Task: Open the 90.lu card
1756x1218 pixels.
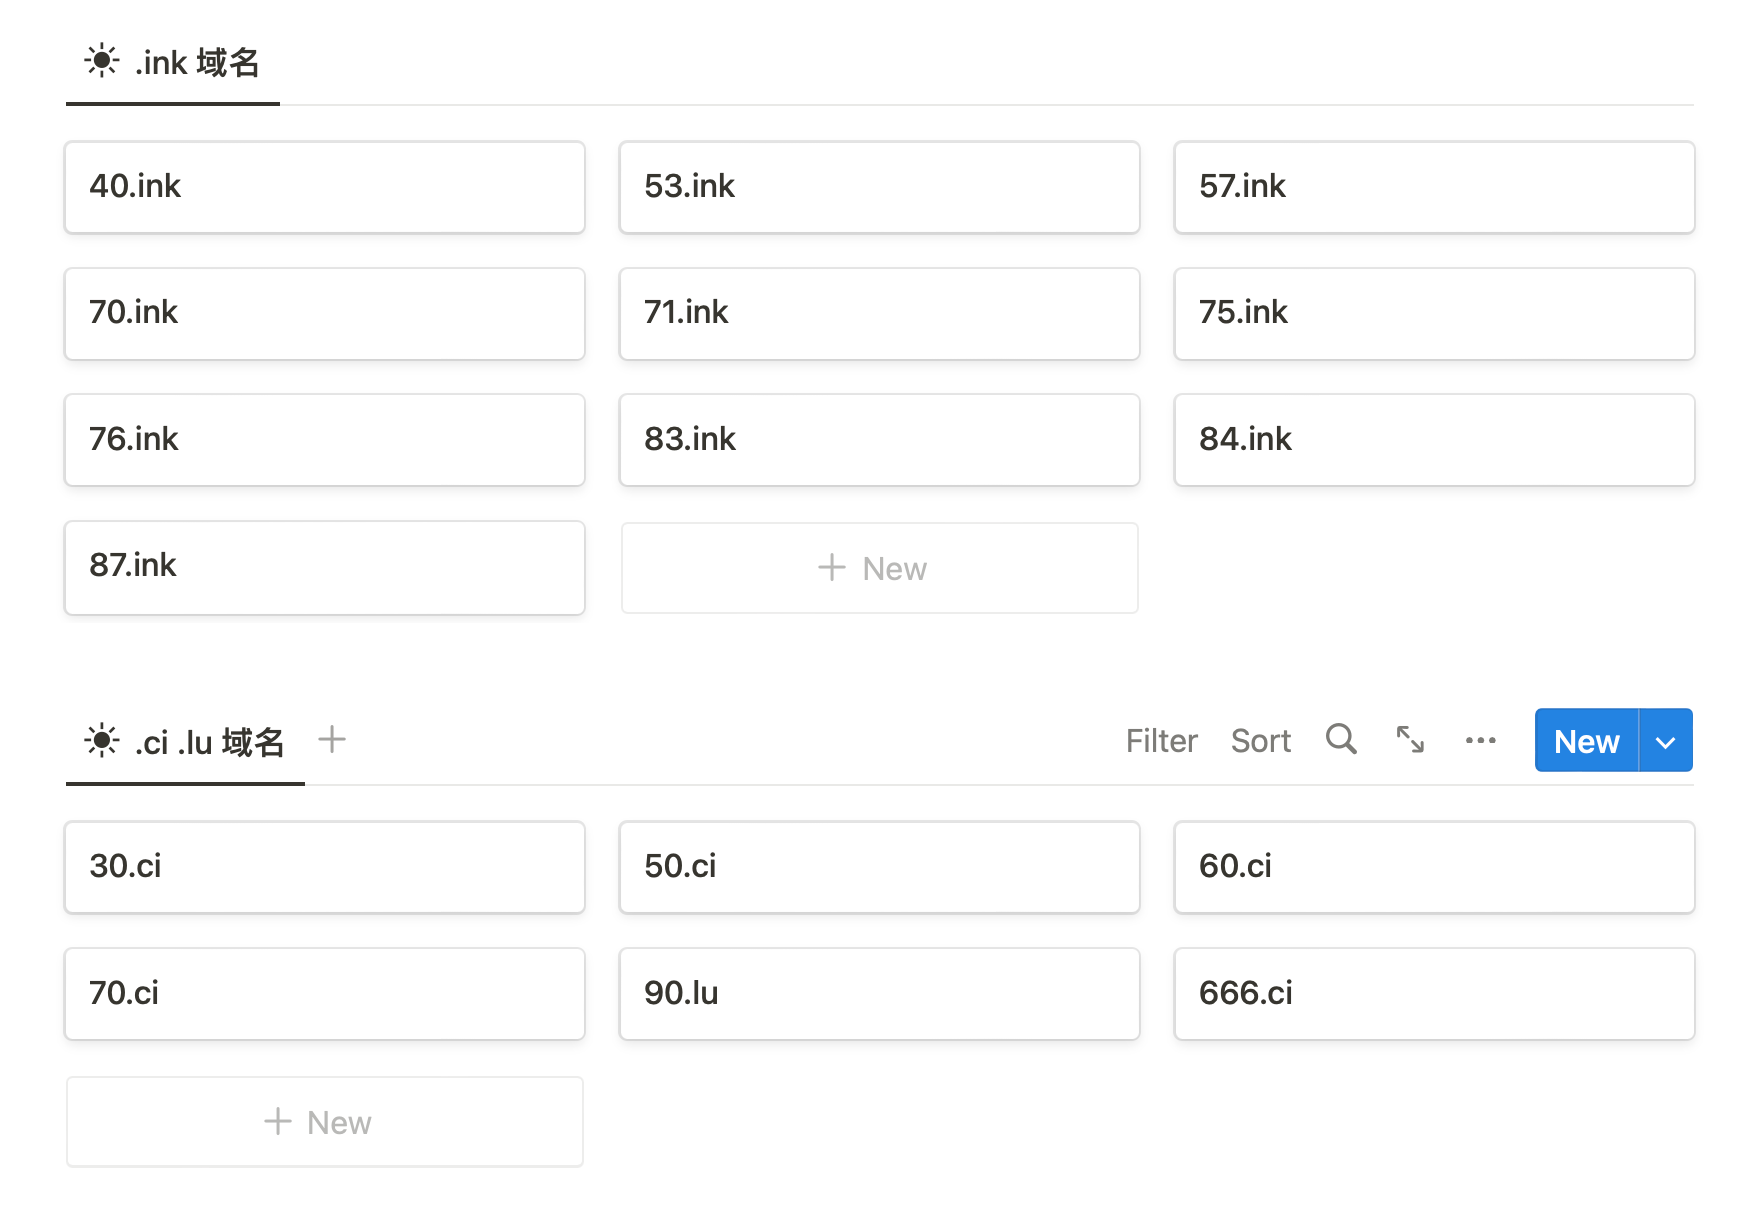Action: pyautogui.click(x=879, y=994)
